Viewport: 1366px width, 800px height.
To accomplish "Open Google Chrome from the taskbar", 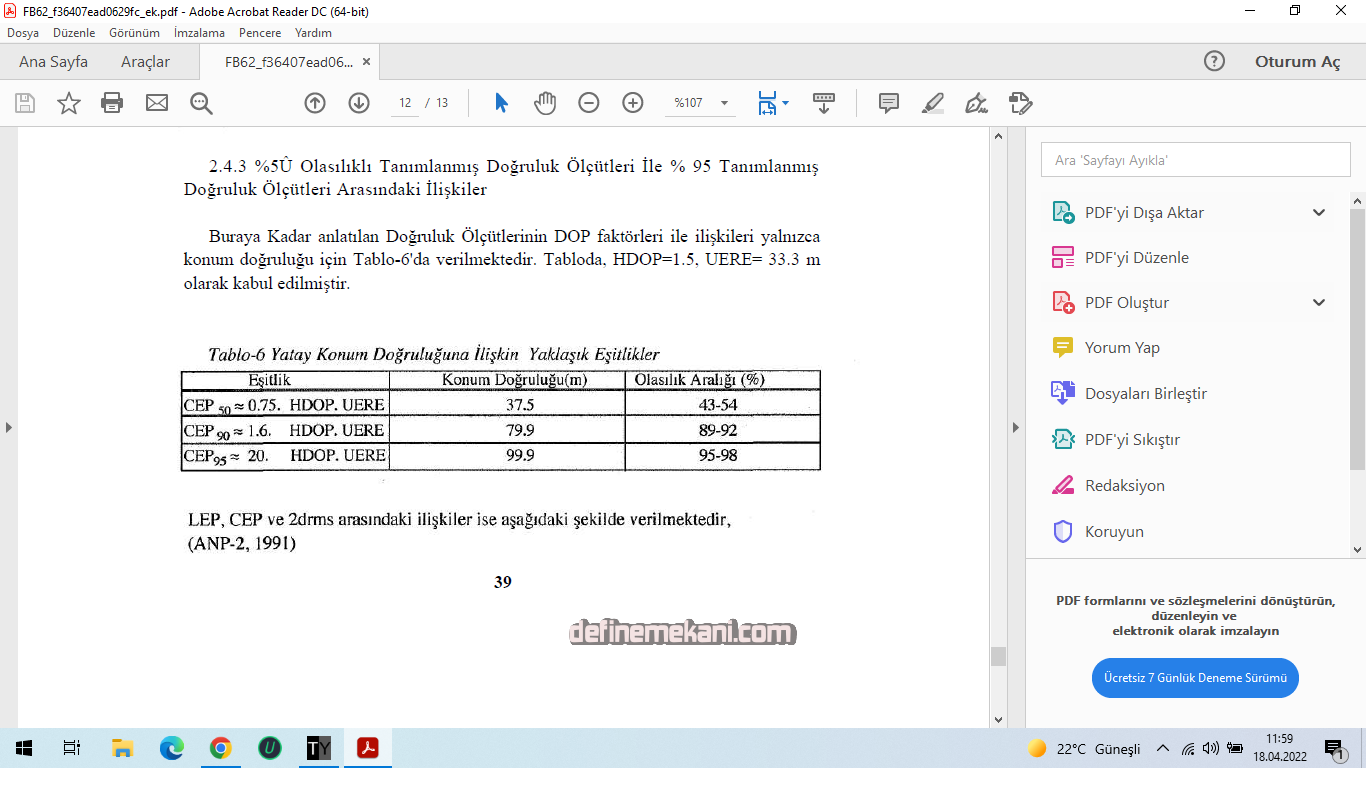I will [x=221, y=748].
